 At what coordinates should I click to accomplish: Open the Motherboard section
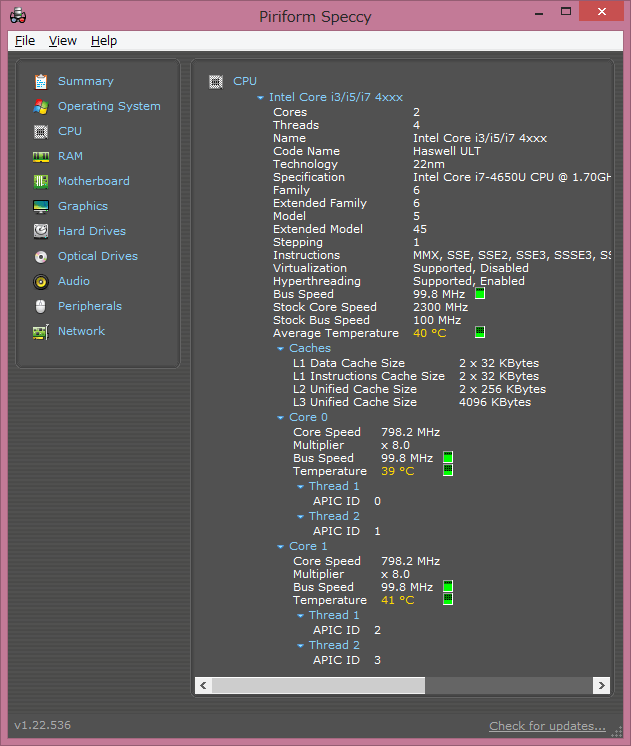[93, 181]
